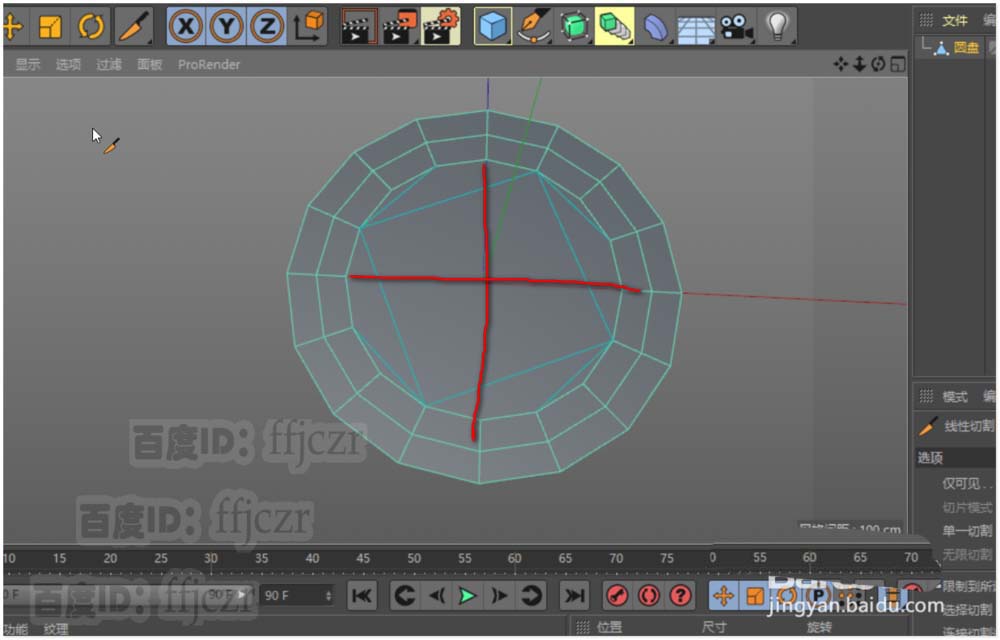Add a Camera object from toolbar
This screenshot has width=1000, height=640.
click(x=736, y=27)
